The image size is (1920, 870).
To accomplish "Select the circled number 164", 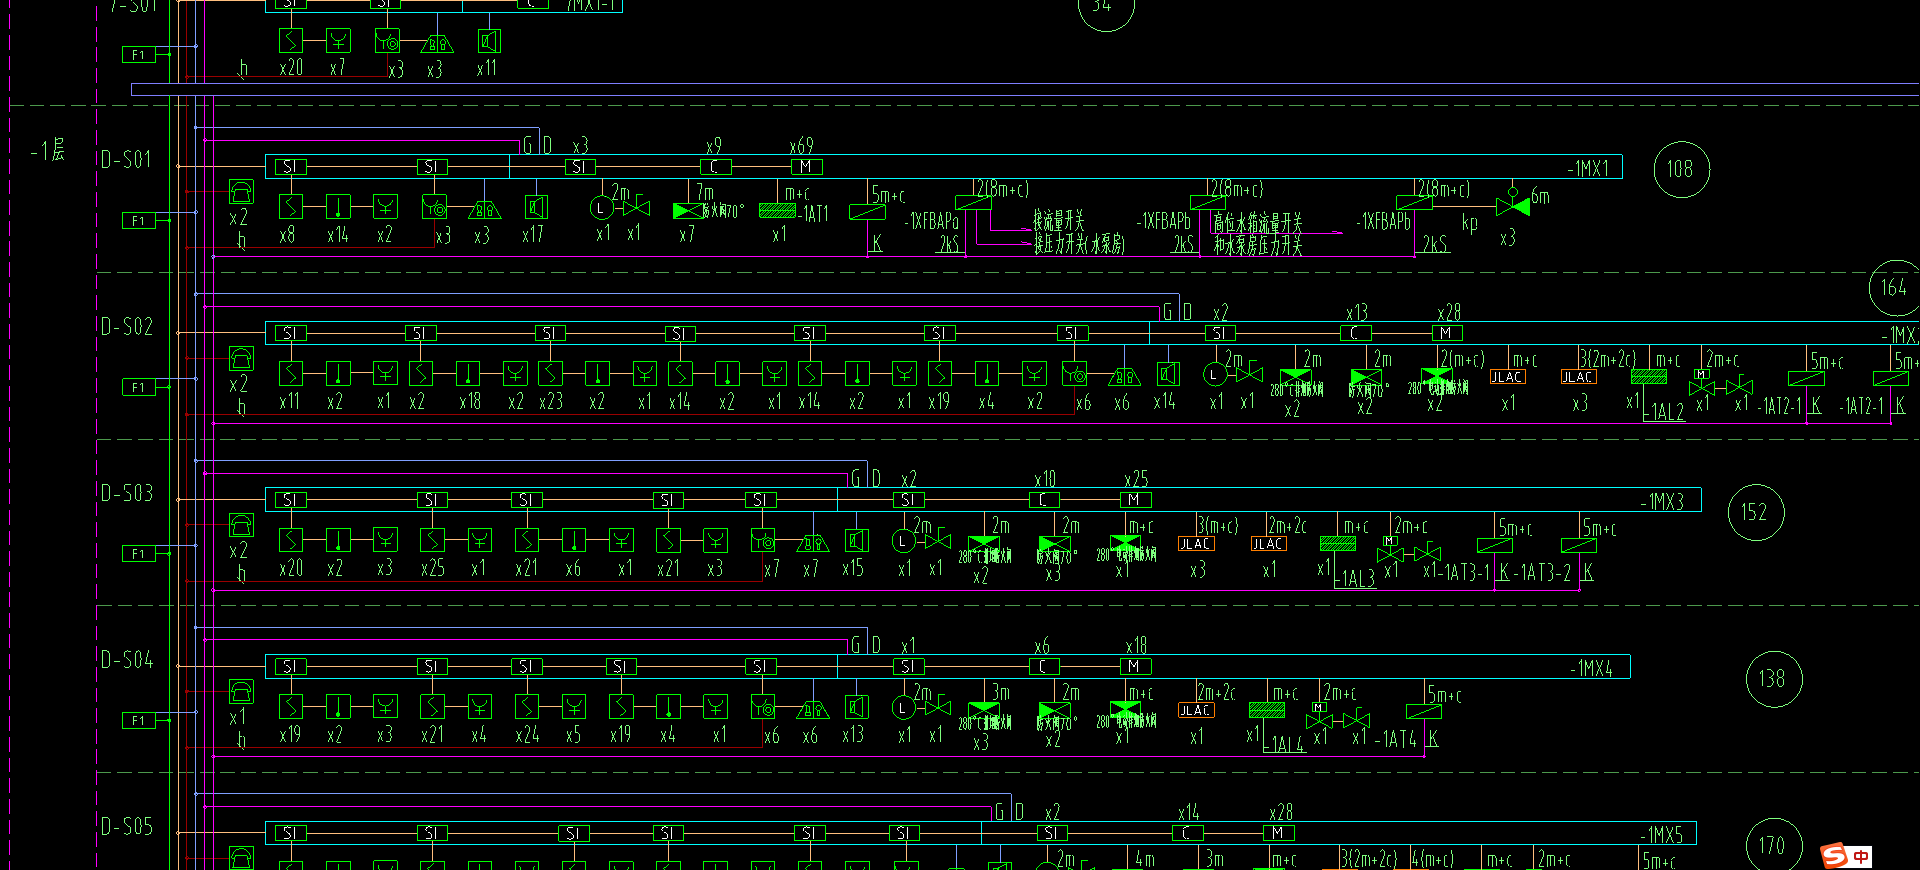I will point(1894,288).
